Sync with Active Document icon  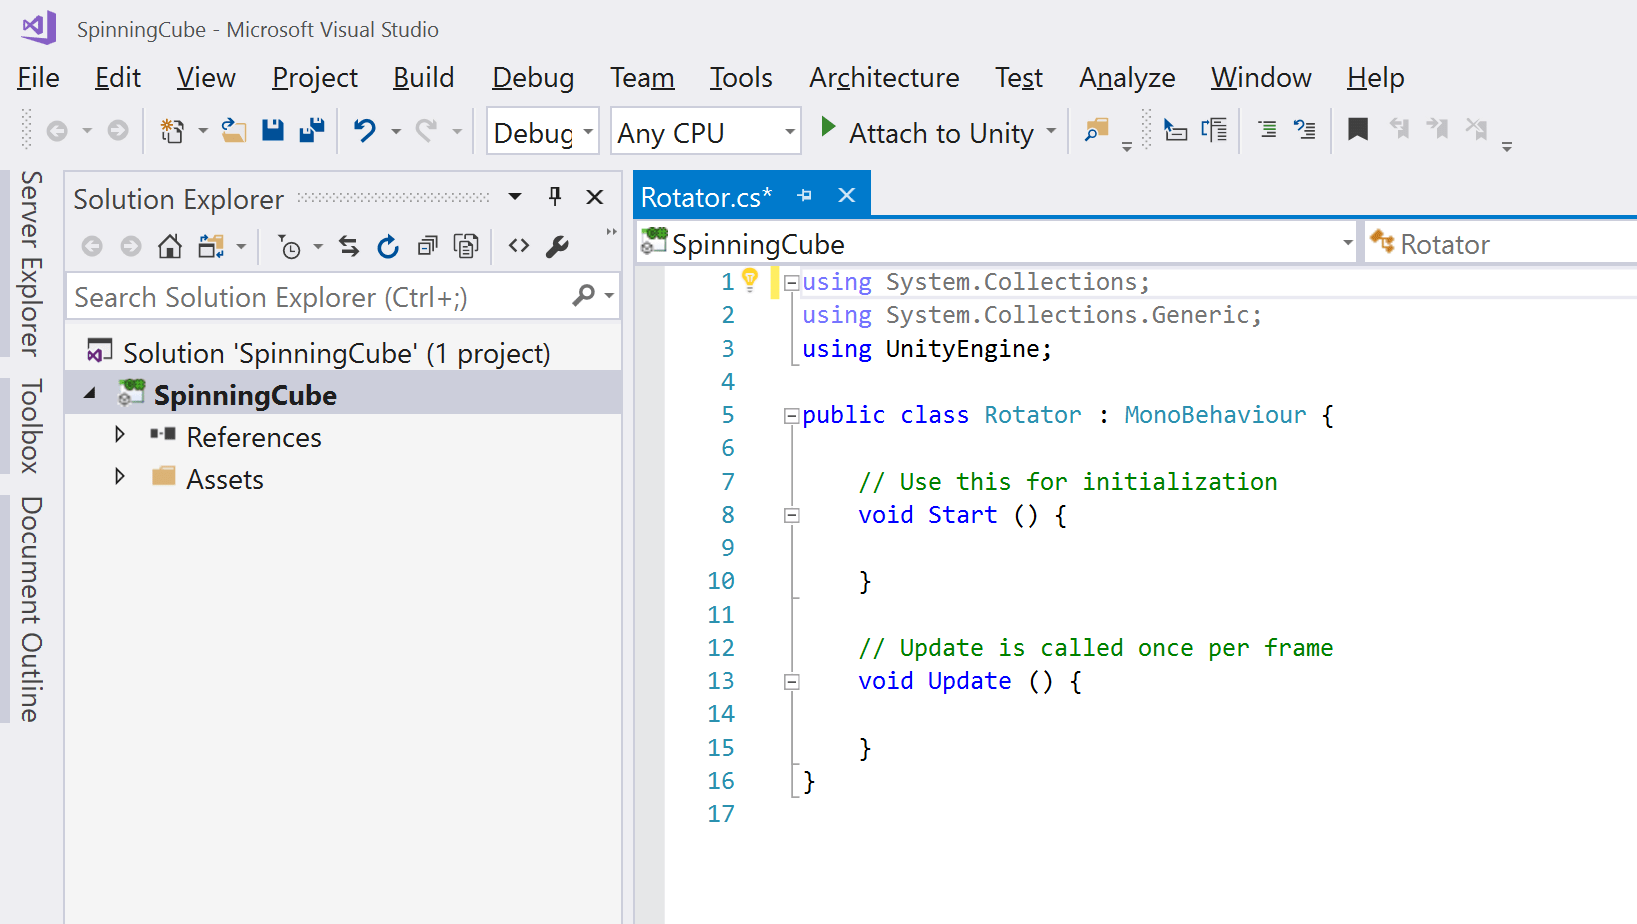(x=349, y=246)
